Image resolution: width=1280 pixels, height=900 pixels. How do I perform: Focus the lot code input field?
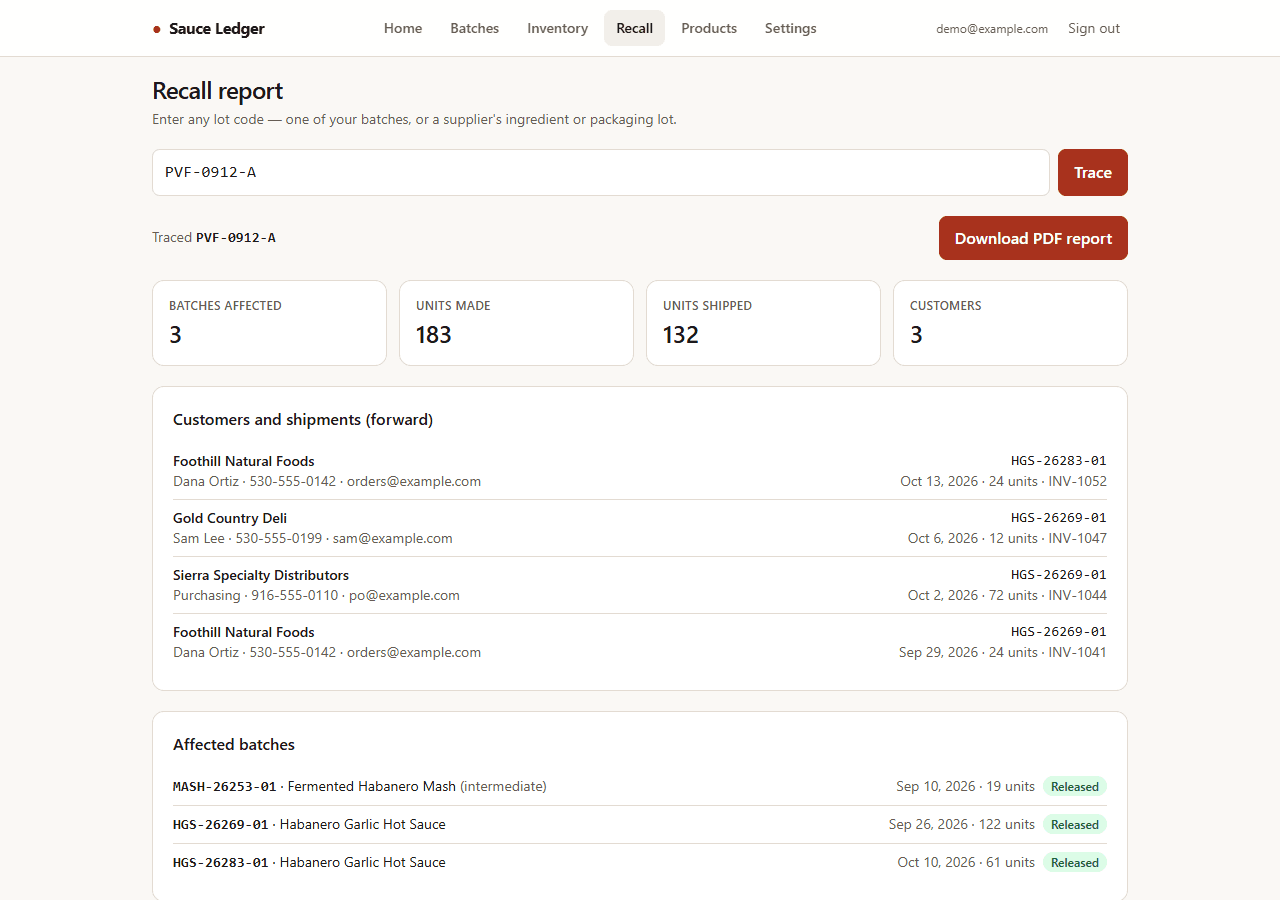[x=601, y=172]
